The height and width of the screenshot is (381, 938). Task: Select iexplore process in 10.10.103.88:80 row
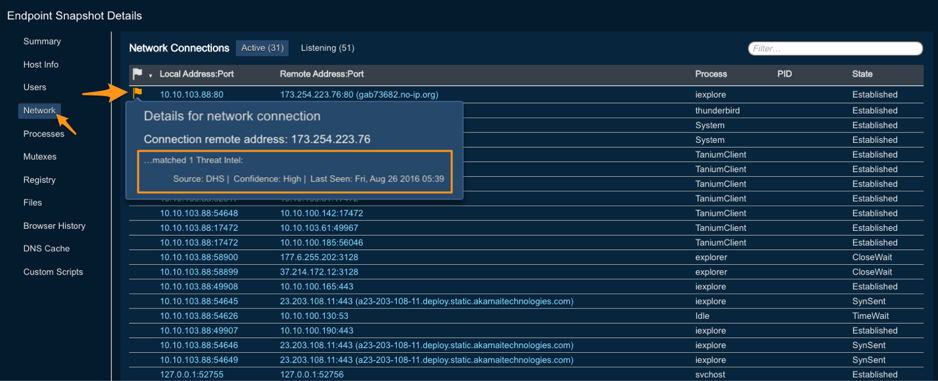click(711, 95)
